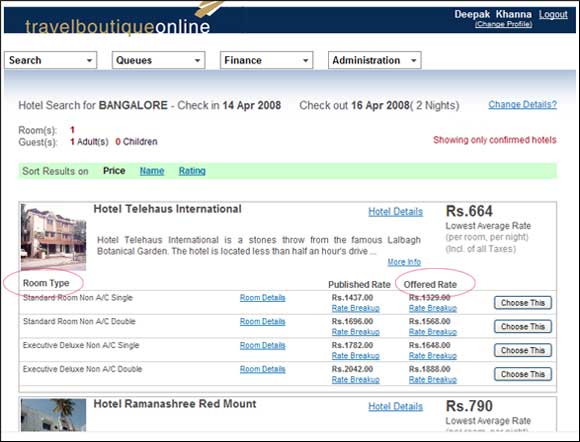This screenshot has height=442, width=580.
Task: Open Hotel Details for Hotel Ramanashree Red Mount
Action: pos(395,406)
